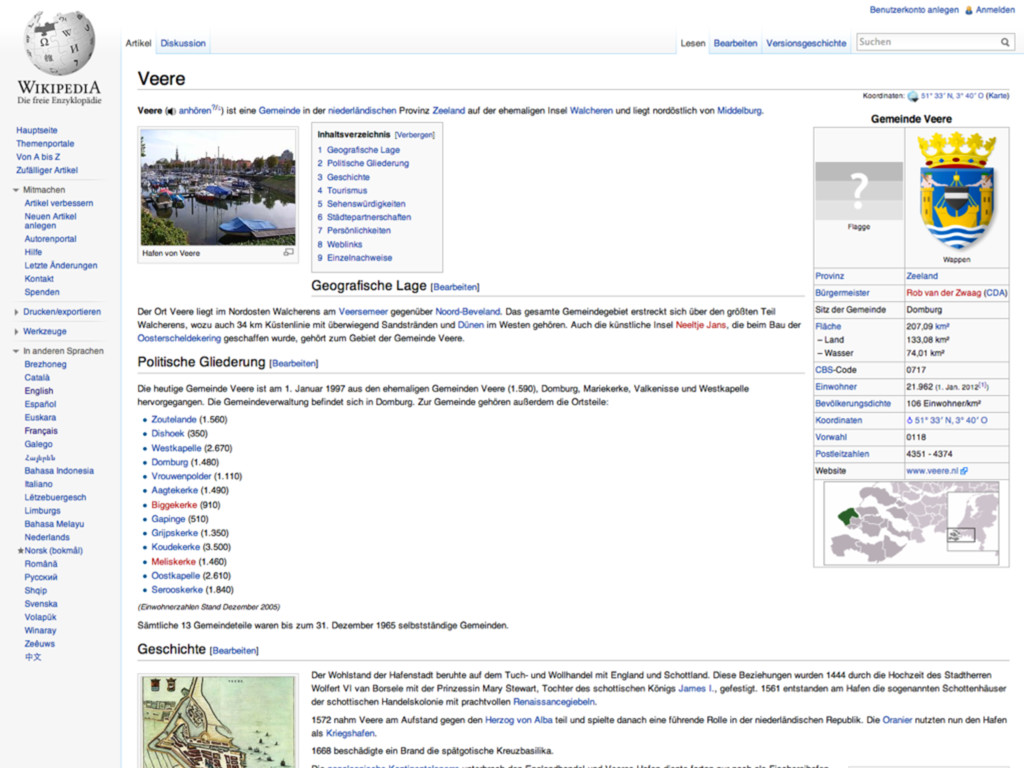The image size is (1024, 768).
Task: Click the Fläche infobox link
Action: (x=828, y=327)
